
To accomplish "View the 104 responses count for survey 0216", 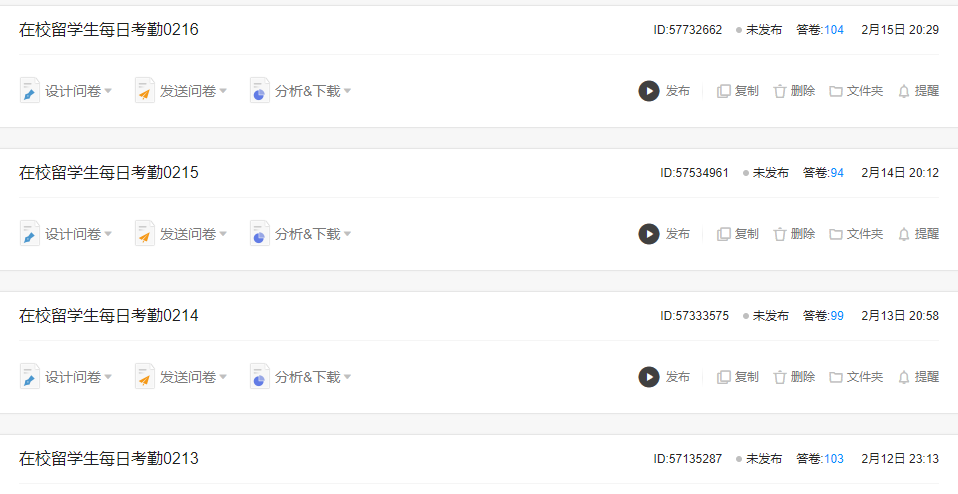I will (833, 30).
